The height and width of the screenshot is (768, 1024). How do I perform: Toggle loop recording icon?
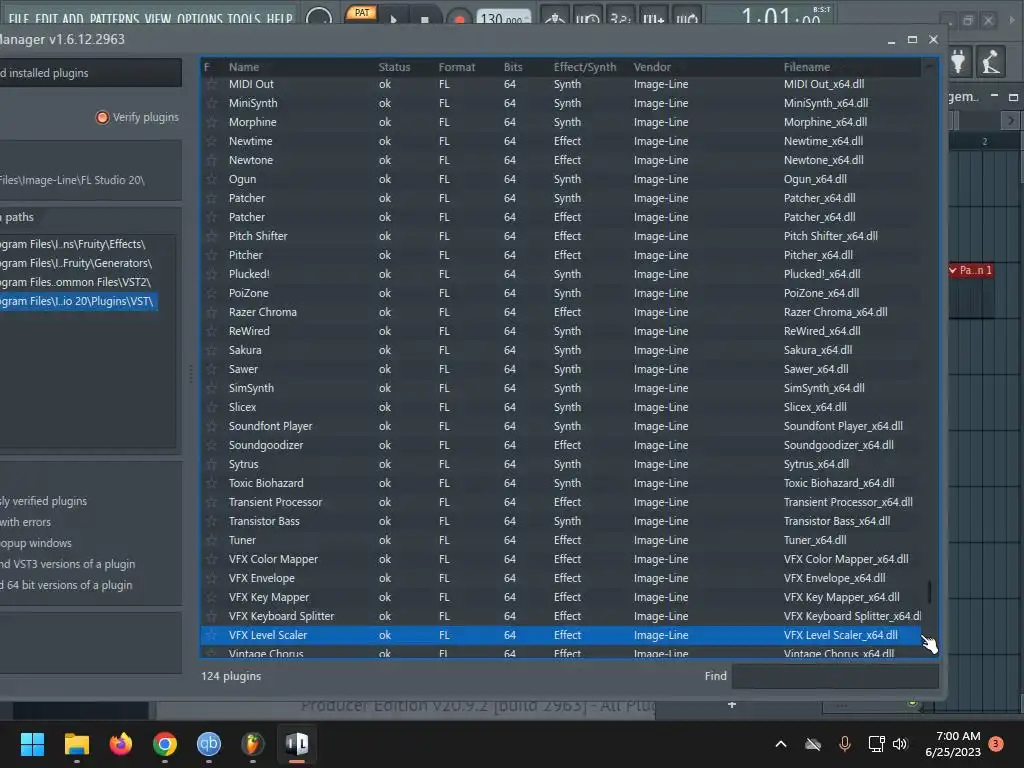(x=686, y=16)
